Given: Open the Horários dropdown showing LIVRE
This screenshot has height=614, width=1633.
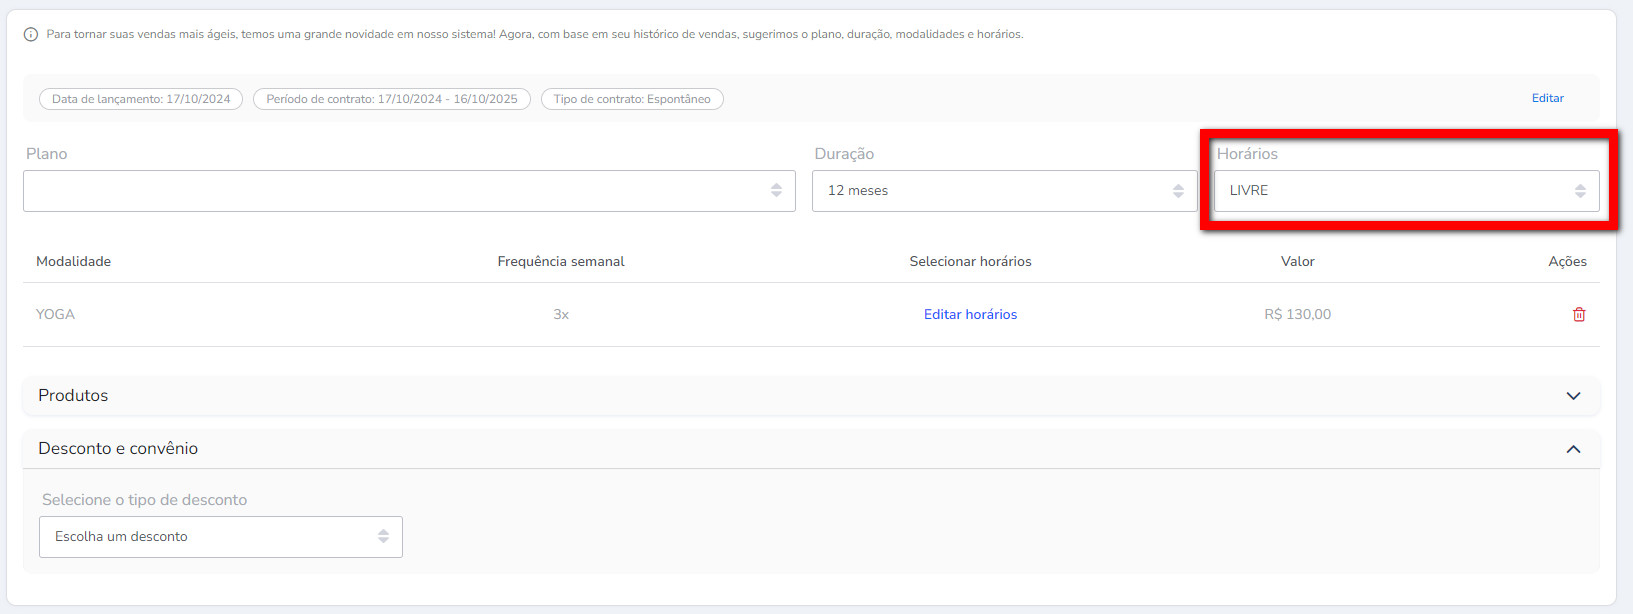Looking at the screenshot, I should pos(1390,190).
